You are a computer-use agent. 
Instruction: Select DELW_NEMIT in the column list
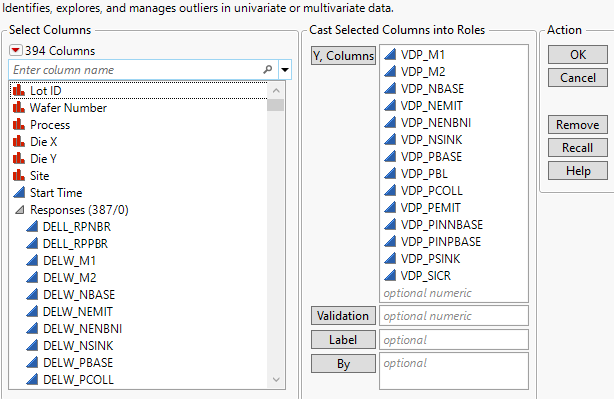(x=138, y=312)
